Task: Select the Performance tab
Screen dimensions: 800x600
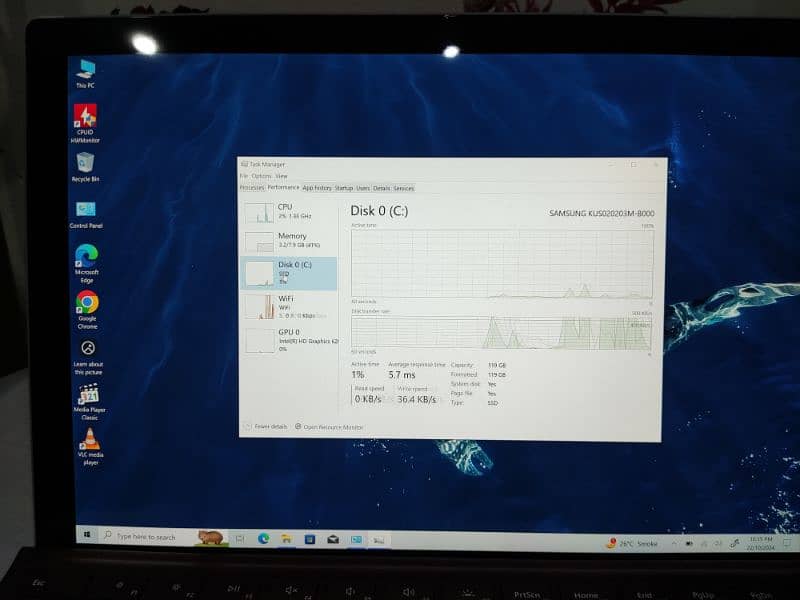Action: [283, 187]
